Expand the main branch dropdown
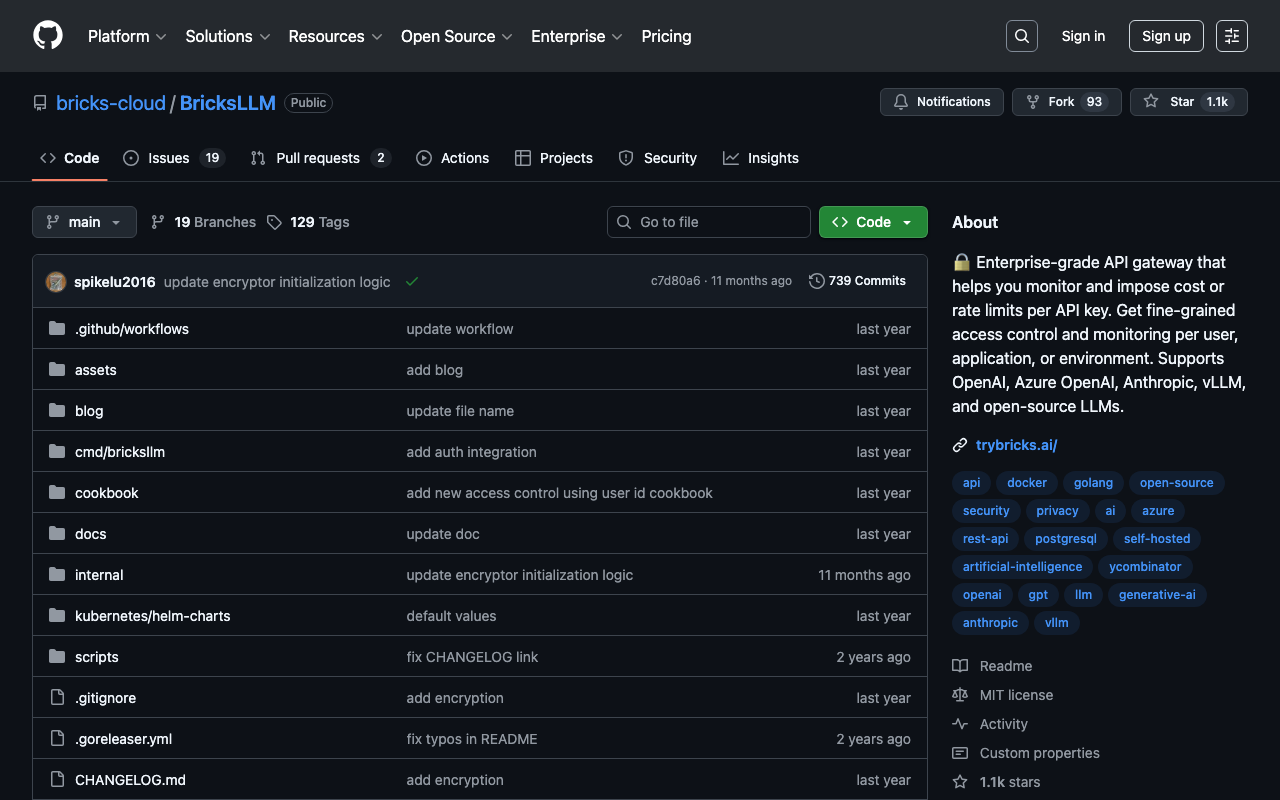Image resolution: width=1280 pixels, height=800 pixels. click(84, 222)
